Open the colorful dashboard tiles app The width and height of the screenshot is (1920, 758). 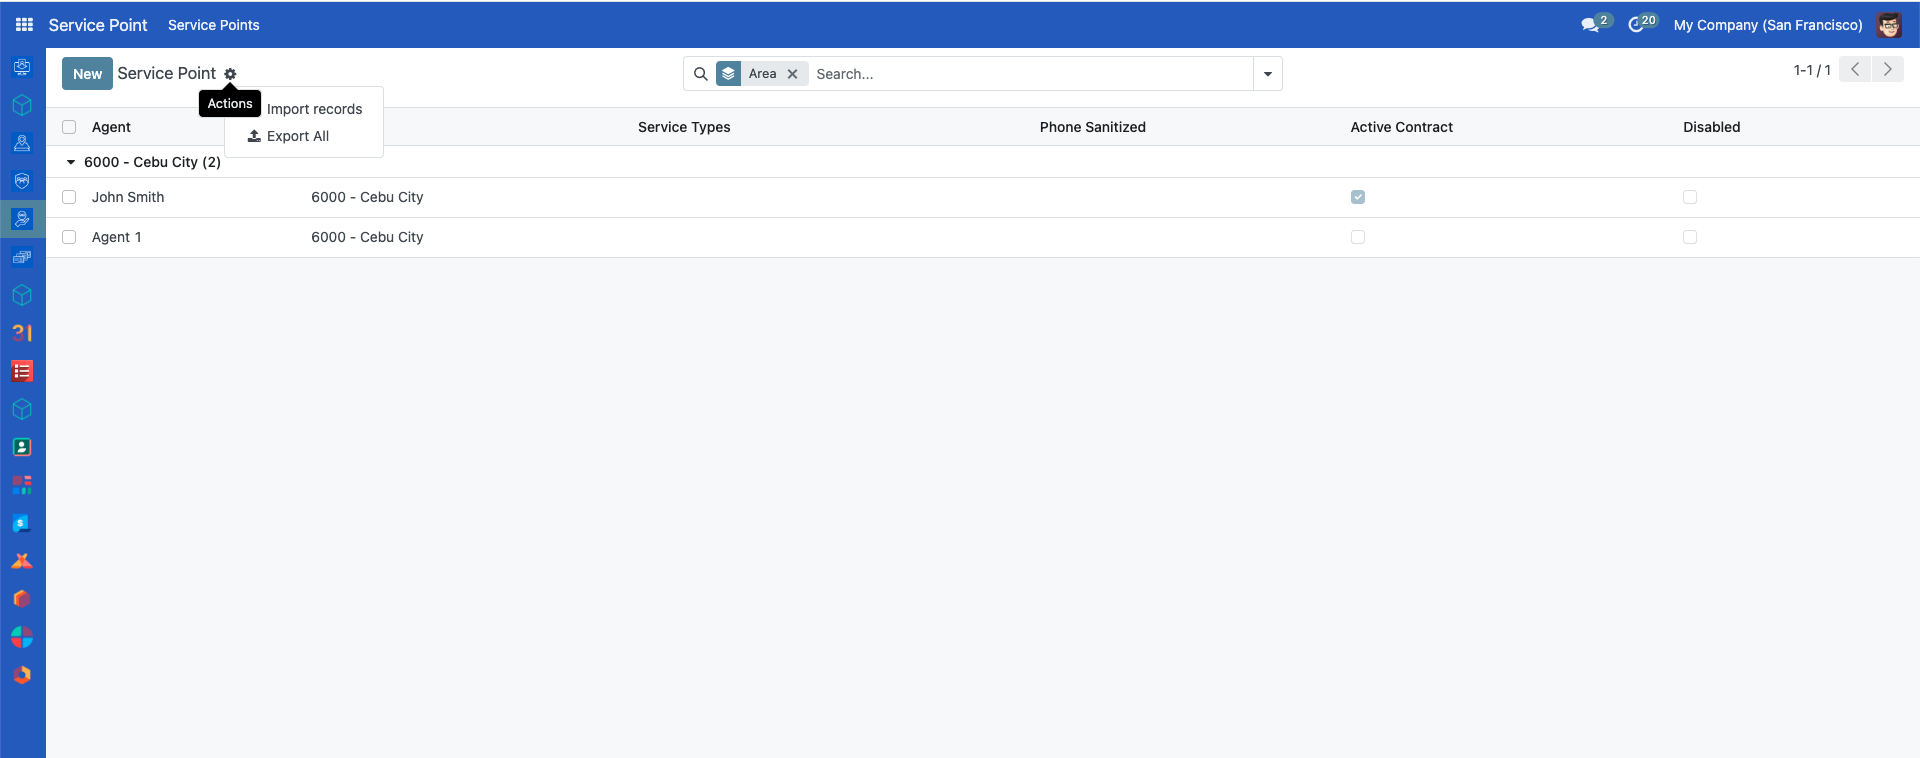(x=22, y=485)
